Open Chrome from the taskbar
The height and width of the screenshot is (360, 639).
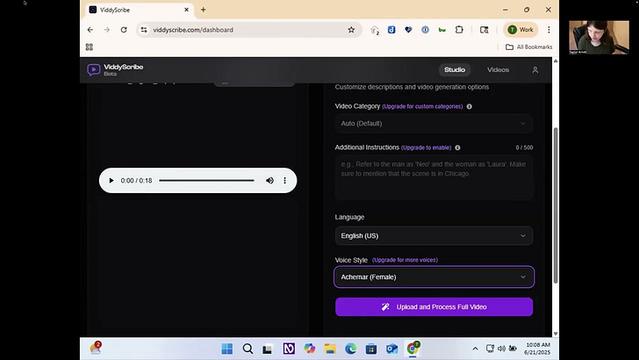coord(412,348)
